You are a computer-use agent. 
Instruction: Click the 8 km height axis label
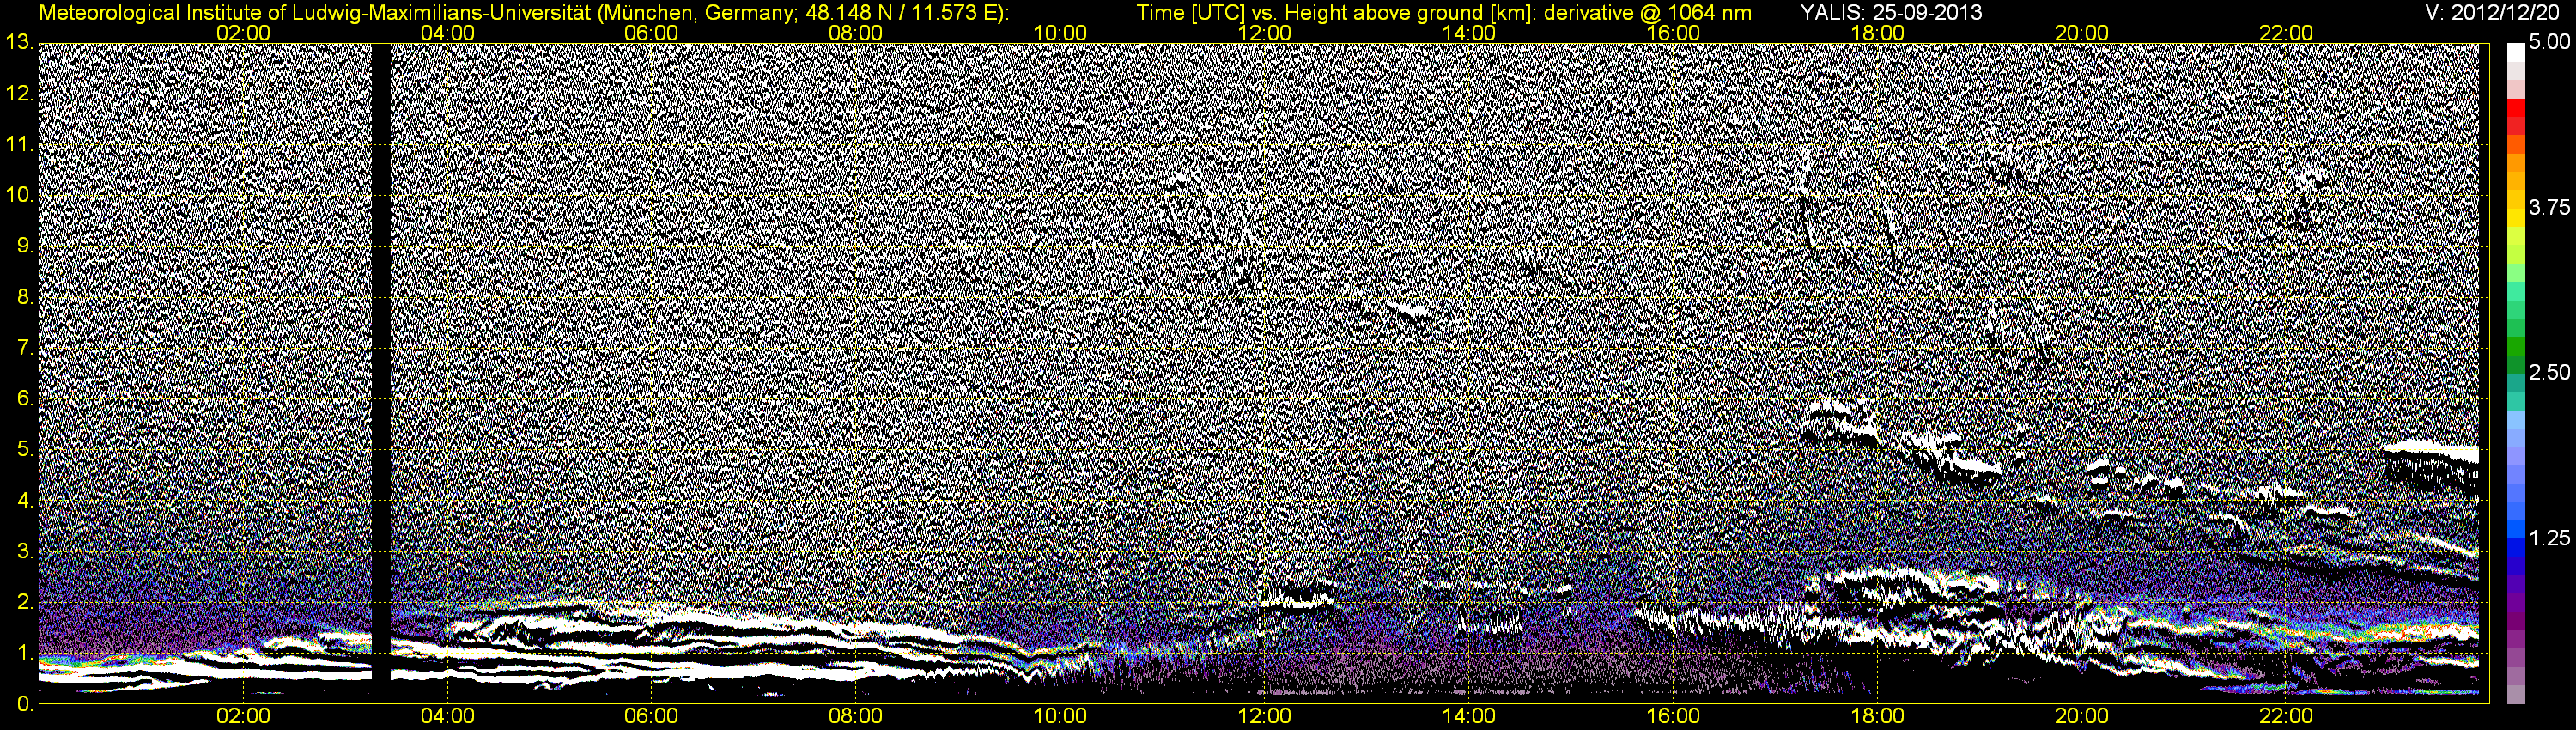click(25, 297)
